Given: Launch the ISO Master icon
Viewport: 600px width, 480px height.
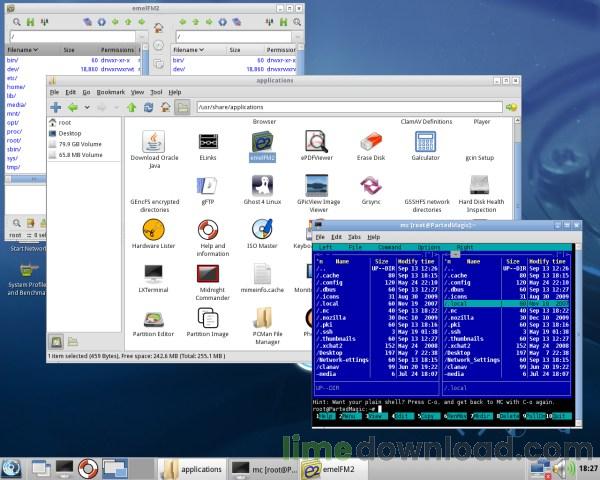Looking at the screenshot, I should (262, 230).
